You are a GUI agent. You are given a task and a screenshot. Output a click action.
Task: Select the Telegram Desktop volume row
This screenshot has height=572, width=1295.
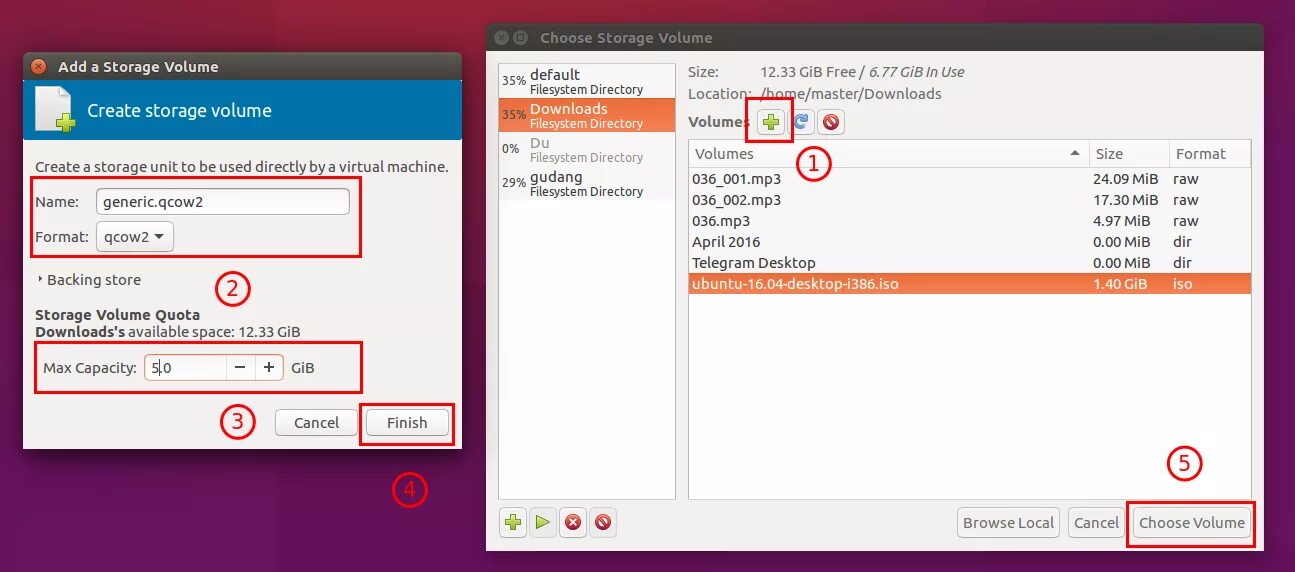(969, 263)
